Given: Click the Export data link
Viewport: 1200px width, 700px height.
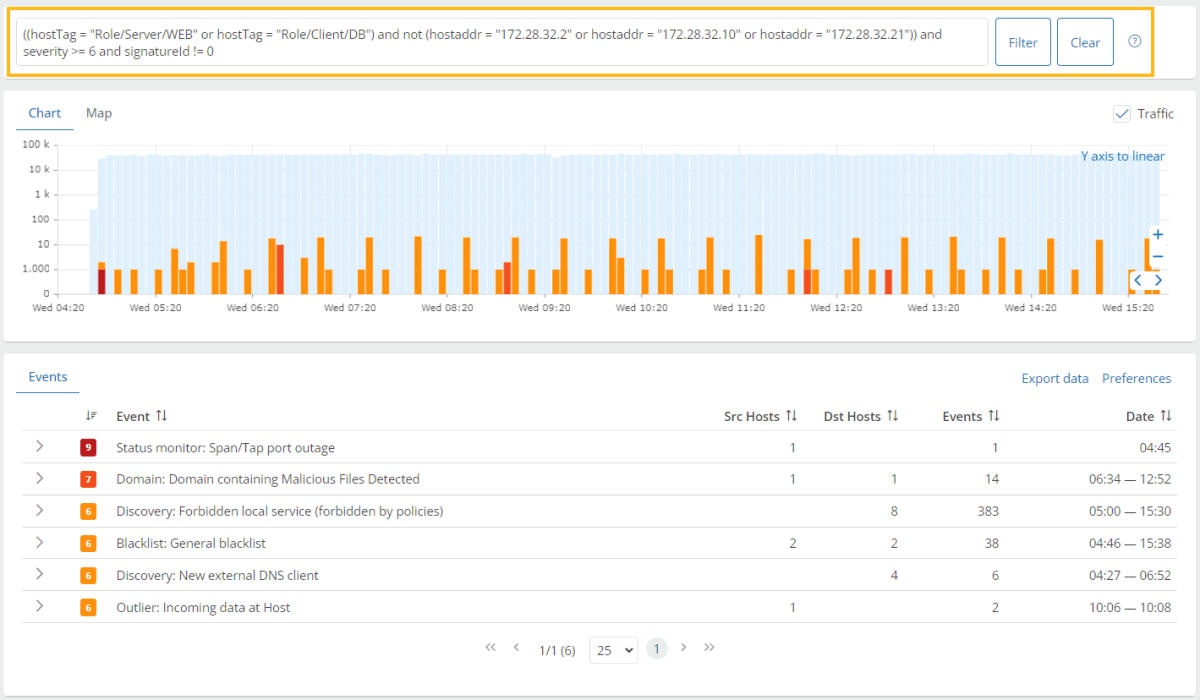Looking at the screenshot, I should point(1054,378).
